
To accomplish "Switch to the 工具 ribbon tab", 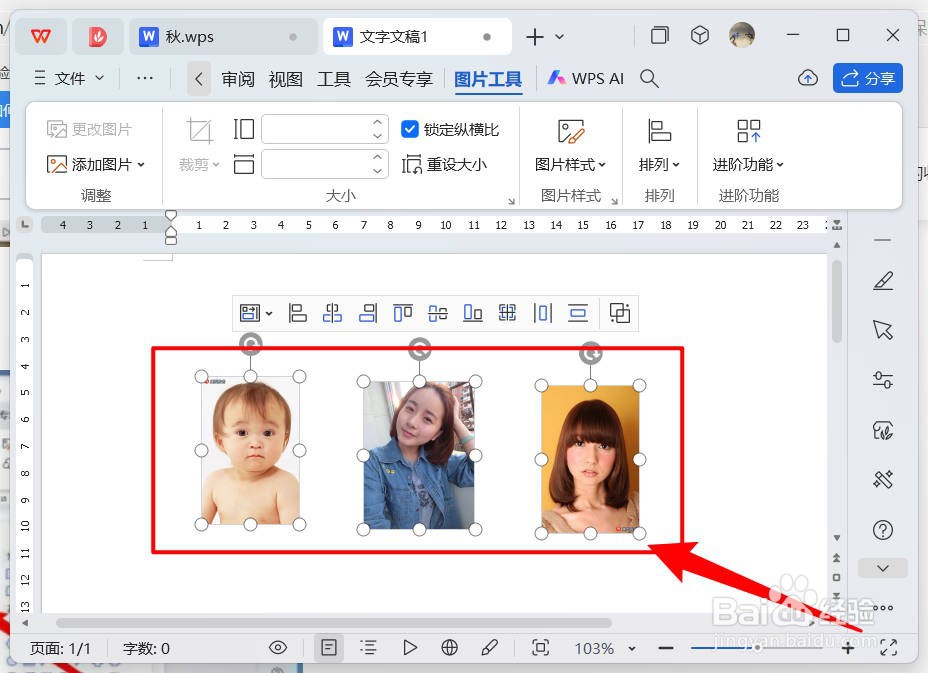I will tap(333, 79).
